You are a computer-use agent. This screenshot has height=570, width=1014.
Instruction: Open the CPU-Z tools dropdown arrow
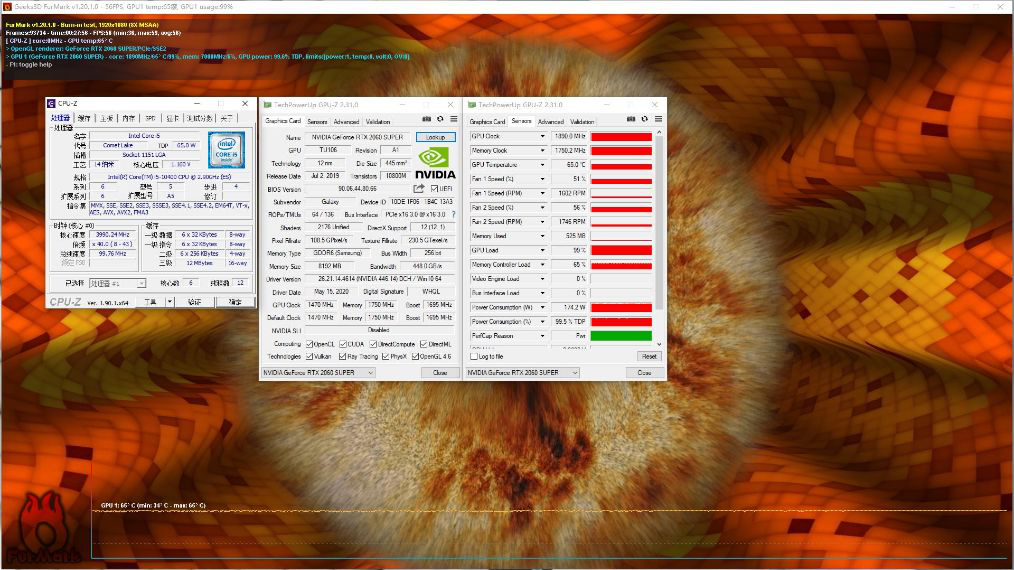point(170,301)
